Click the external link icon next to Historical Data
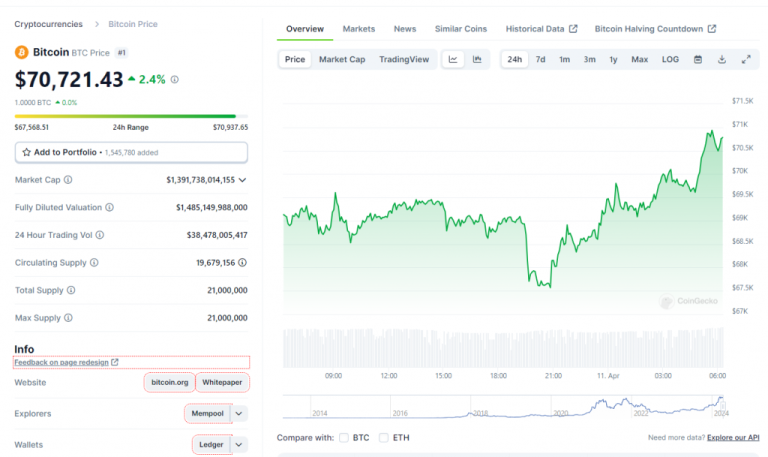This screenshot has width=768, height=457. click(x=573, y=29)
